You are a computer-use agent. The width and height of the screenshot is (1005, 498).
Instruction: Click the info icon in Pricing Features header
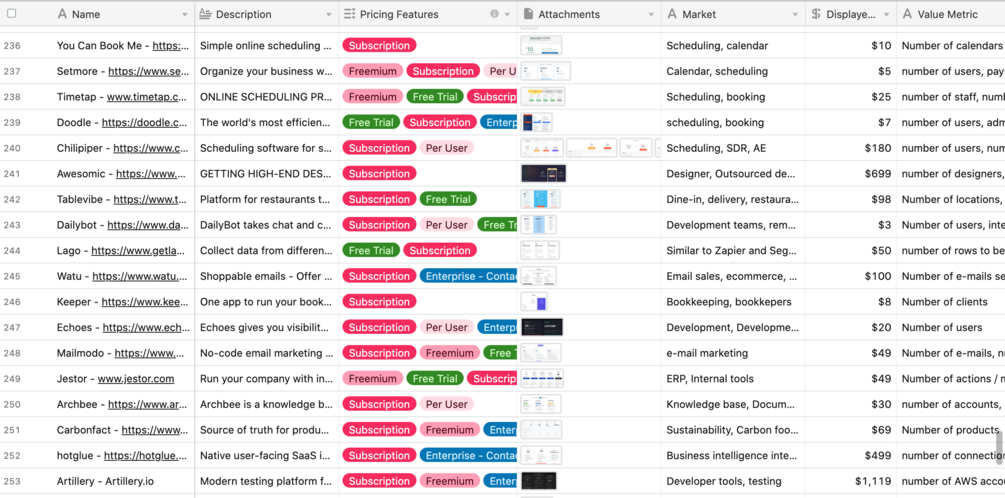click(494, 14)
